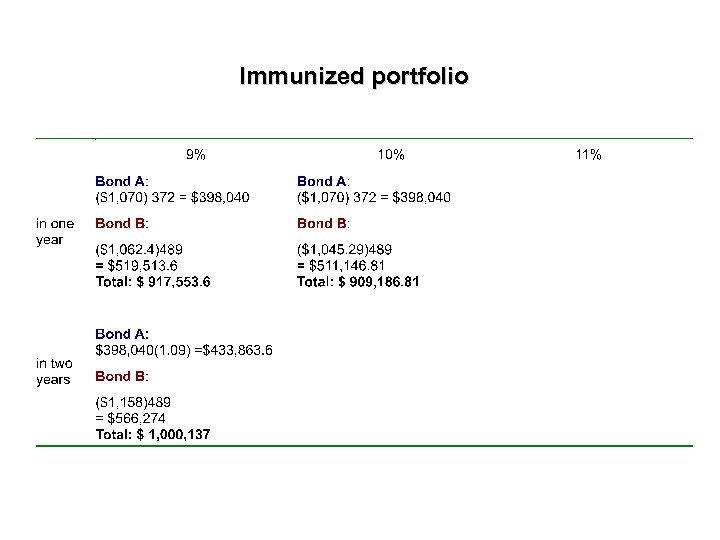Viewport: 720px width, 540px height.
Task: Click the "Total: $ 1,000,137" line
Action: pos(153,435)
